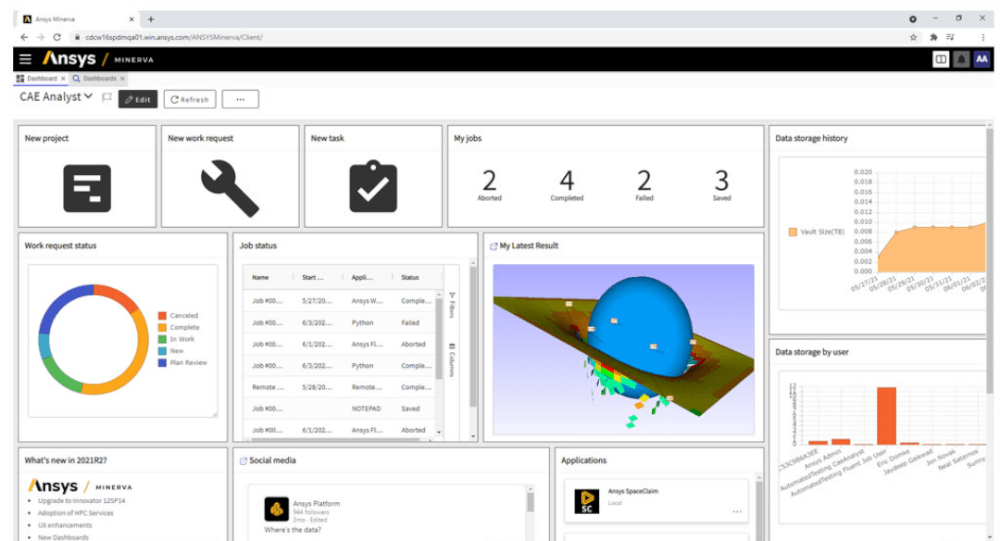Toggle the Plan Review legend swatch
1000x541 pixels.
(x=162, y=362)
